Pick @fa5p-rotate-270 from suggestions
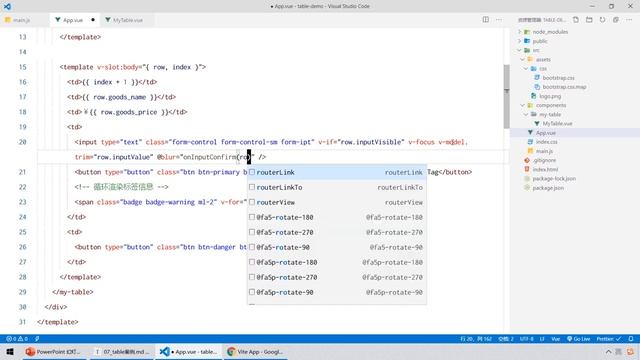The height and width of the screenshot is (360, 640). (x=337, y=277)
